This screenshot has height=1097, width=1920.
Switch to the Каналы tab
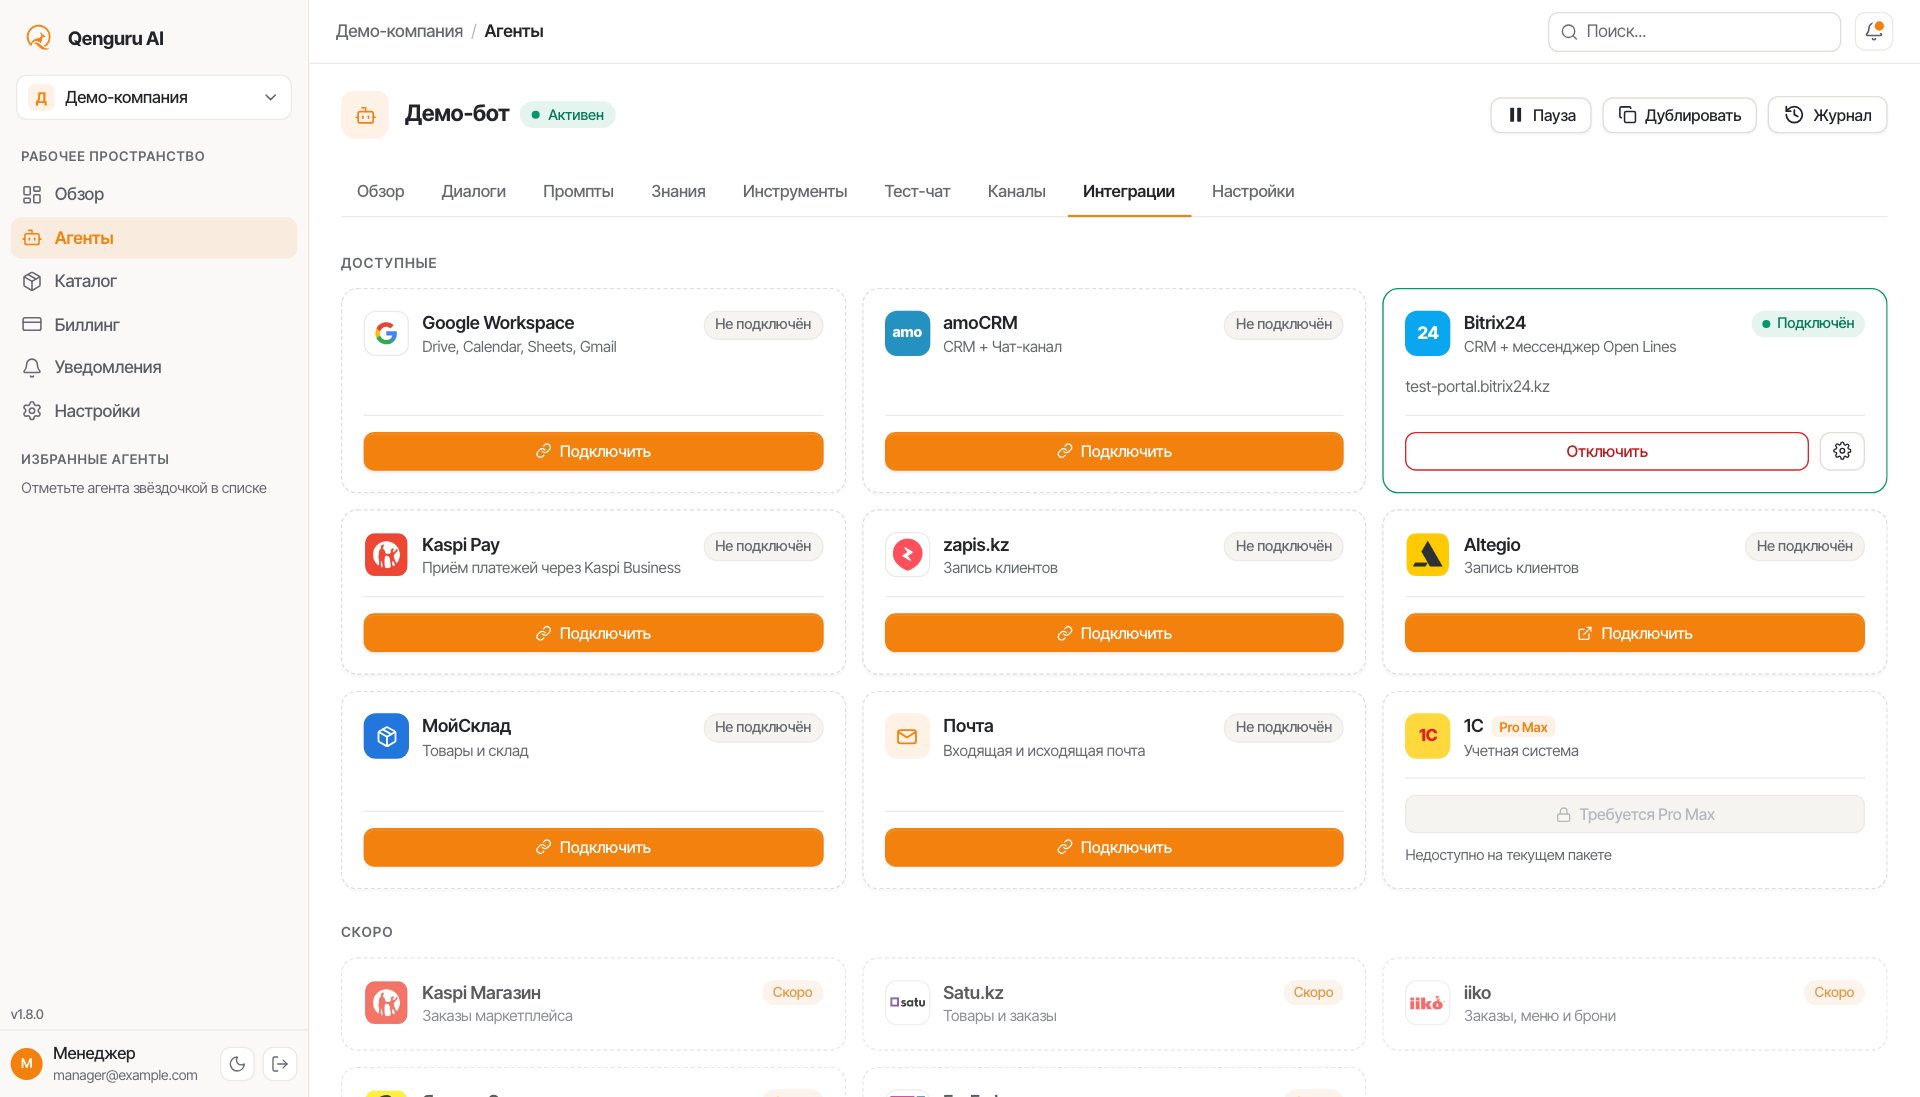[1016, 191]
